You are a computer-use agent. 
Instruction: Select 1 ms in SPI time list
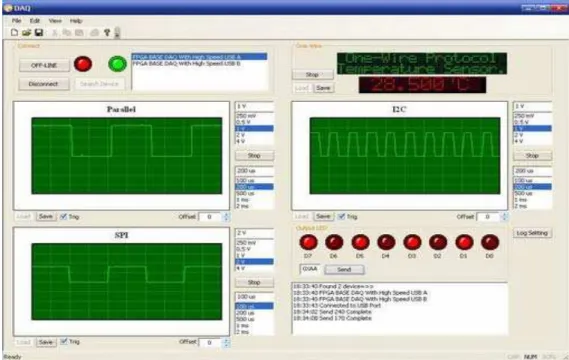254,326
